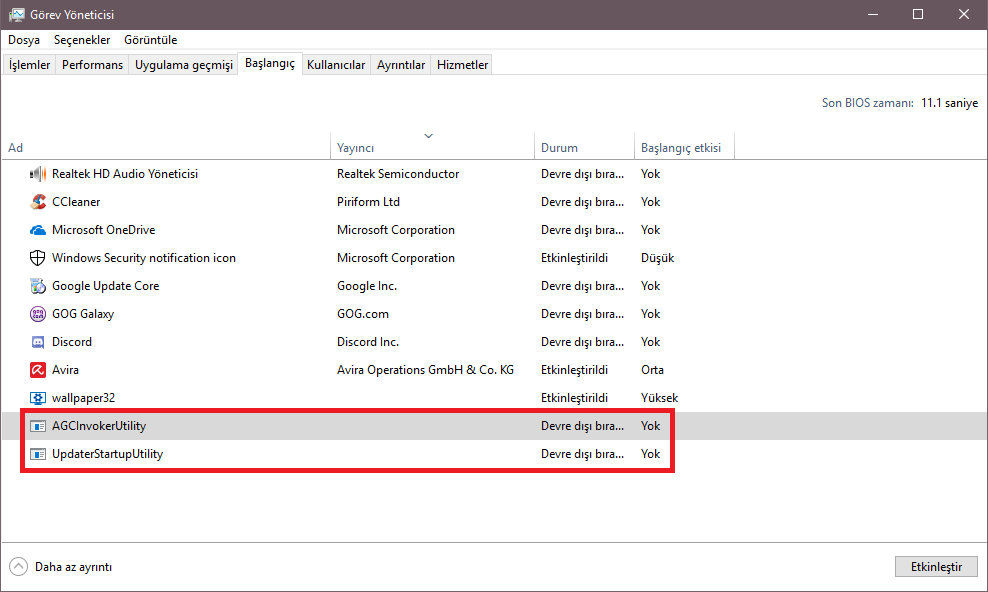Click the Yüksek startup impact value
The image size is (988, 592).
coord(660,398)
